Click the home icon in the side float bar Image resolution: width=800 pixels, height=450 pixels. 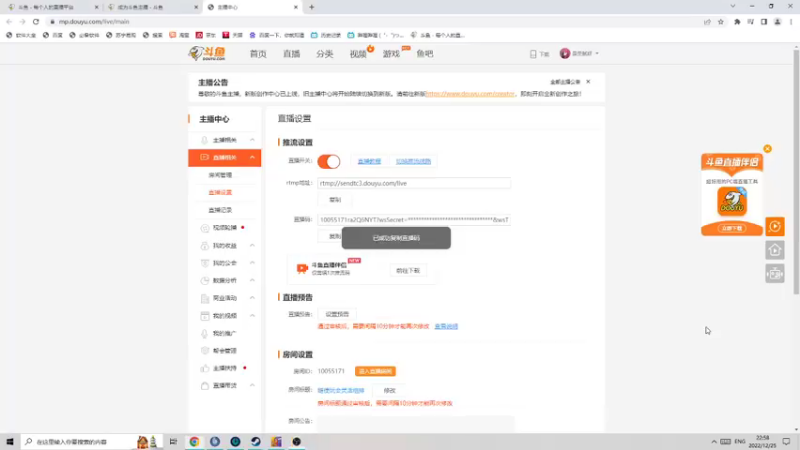point(774,250)
